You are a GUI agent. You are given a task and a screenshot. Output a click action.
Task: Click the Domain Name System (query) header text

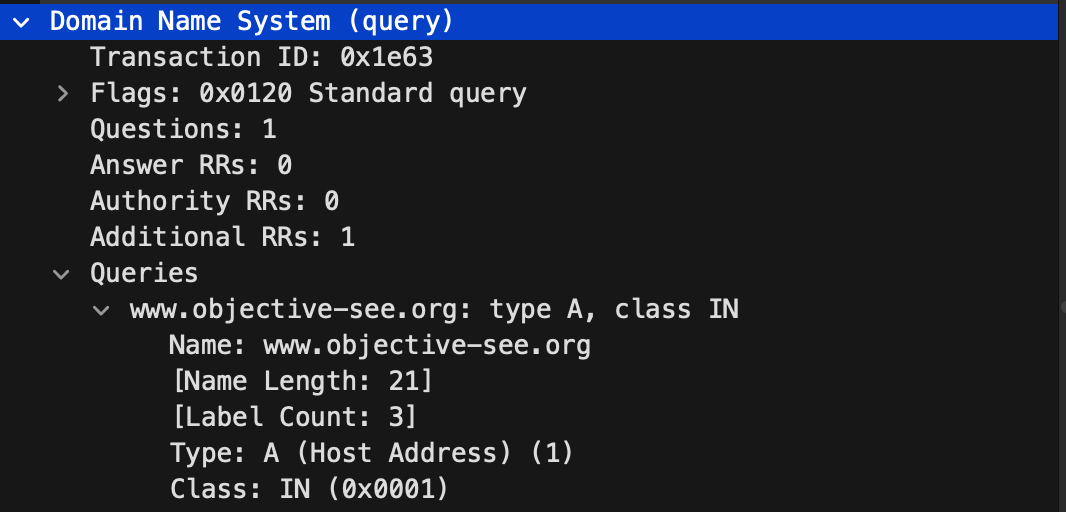pos(252,22)
